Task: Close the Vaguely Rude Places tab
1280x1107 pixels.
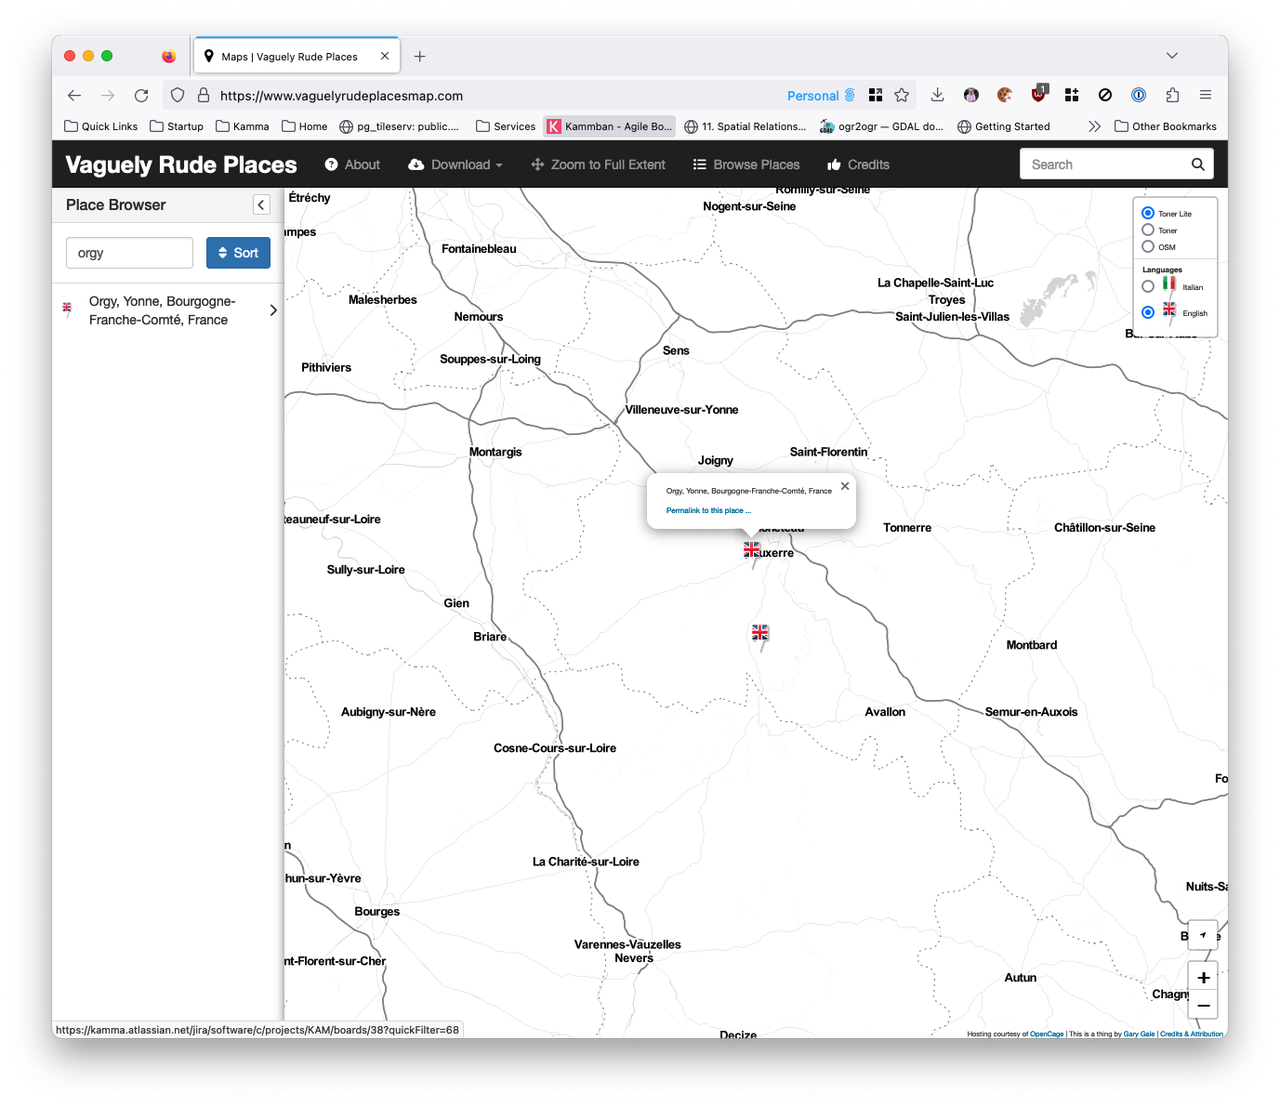Action: (x=384, y=56)
